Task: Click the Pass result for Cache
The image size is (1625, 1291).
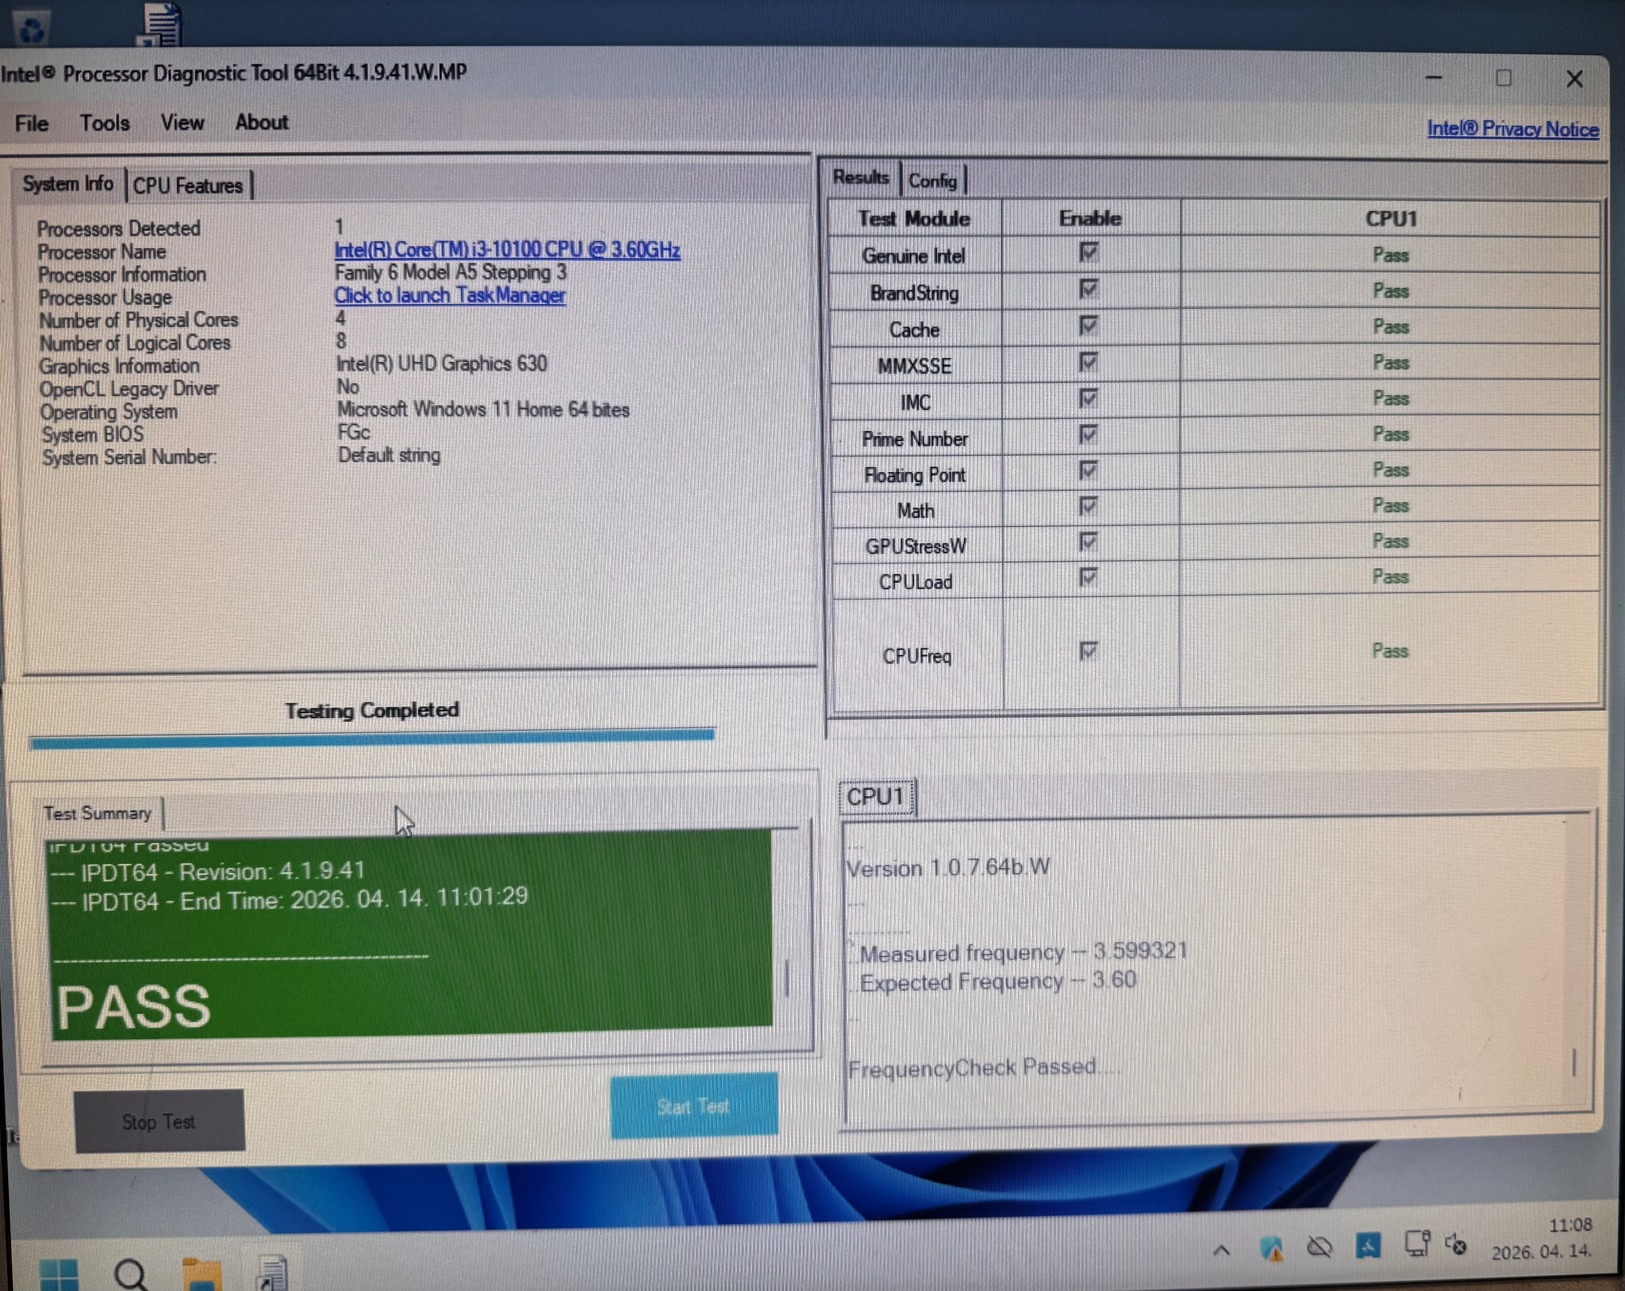Action: 1391,327
